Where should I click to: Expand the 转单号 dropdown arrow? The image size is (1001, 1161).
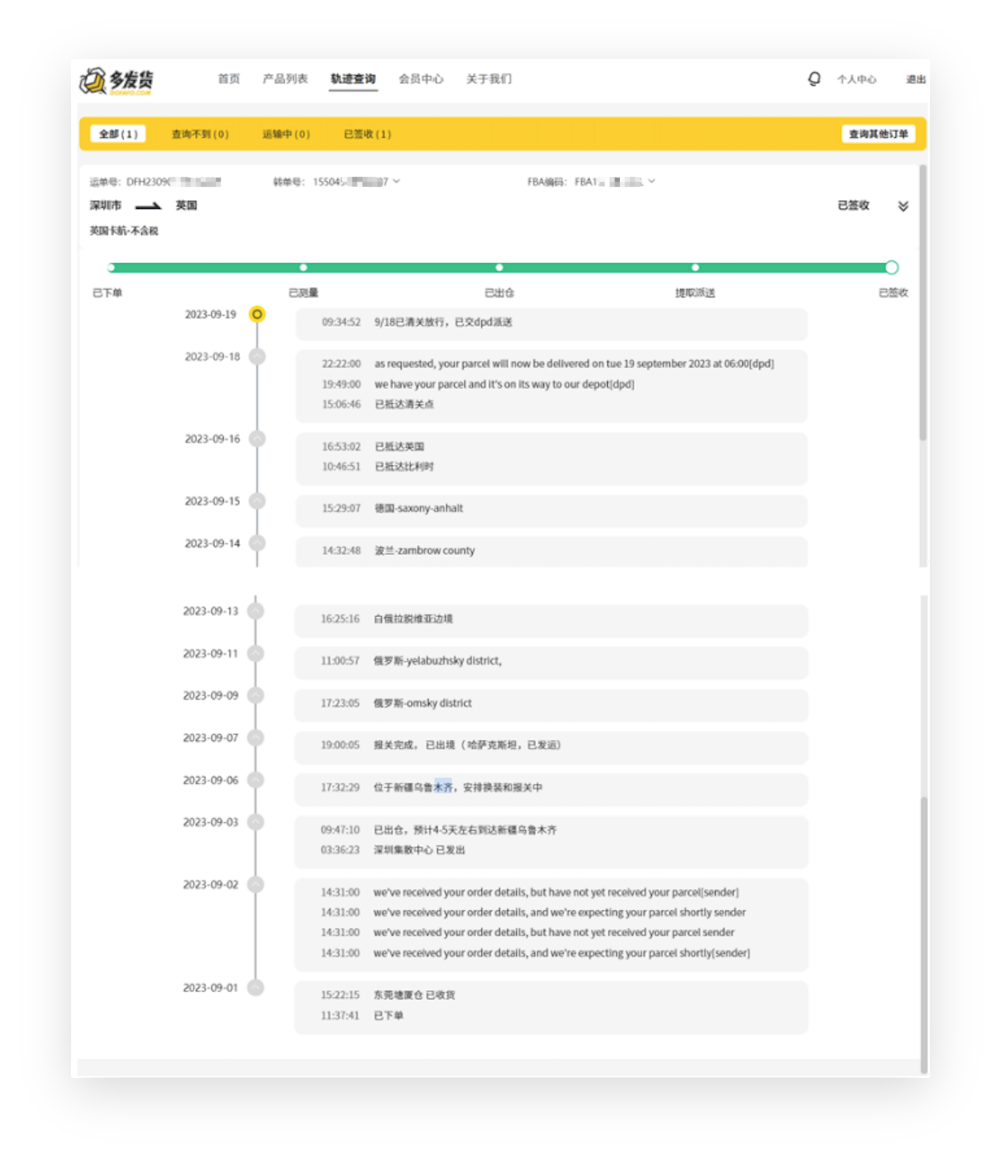pos(397,181)
